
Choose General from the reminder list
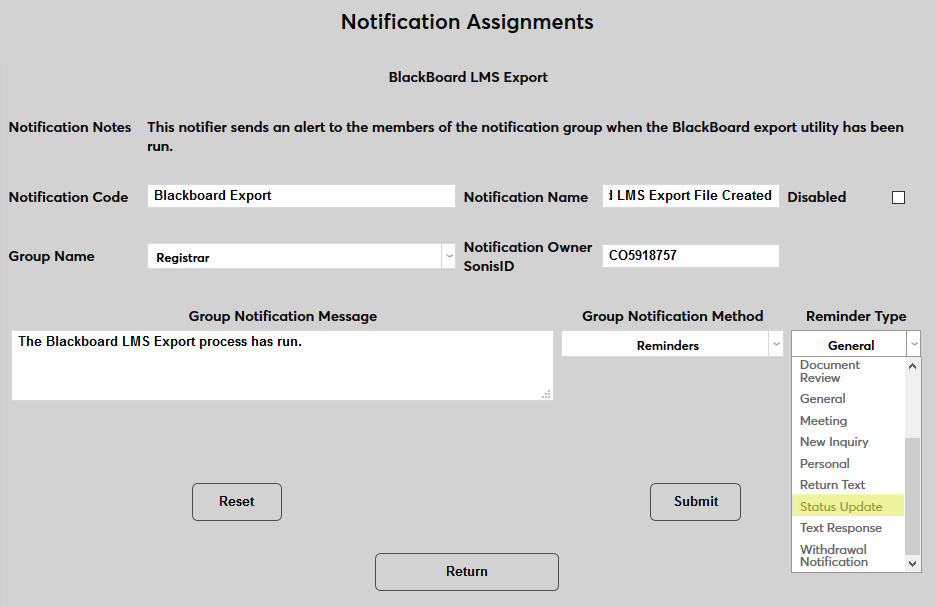[822, 398]
